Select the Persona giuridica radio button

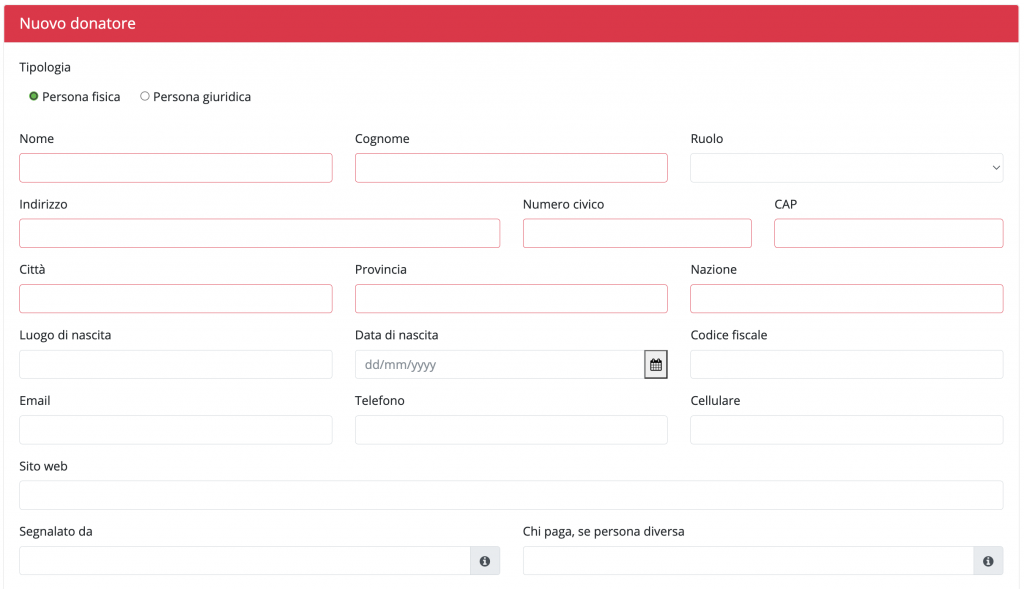coord(145,96)
